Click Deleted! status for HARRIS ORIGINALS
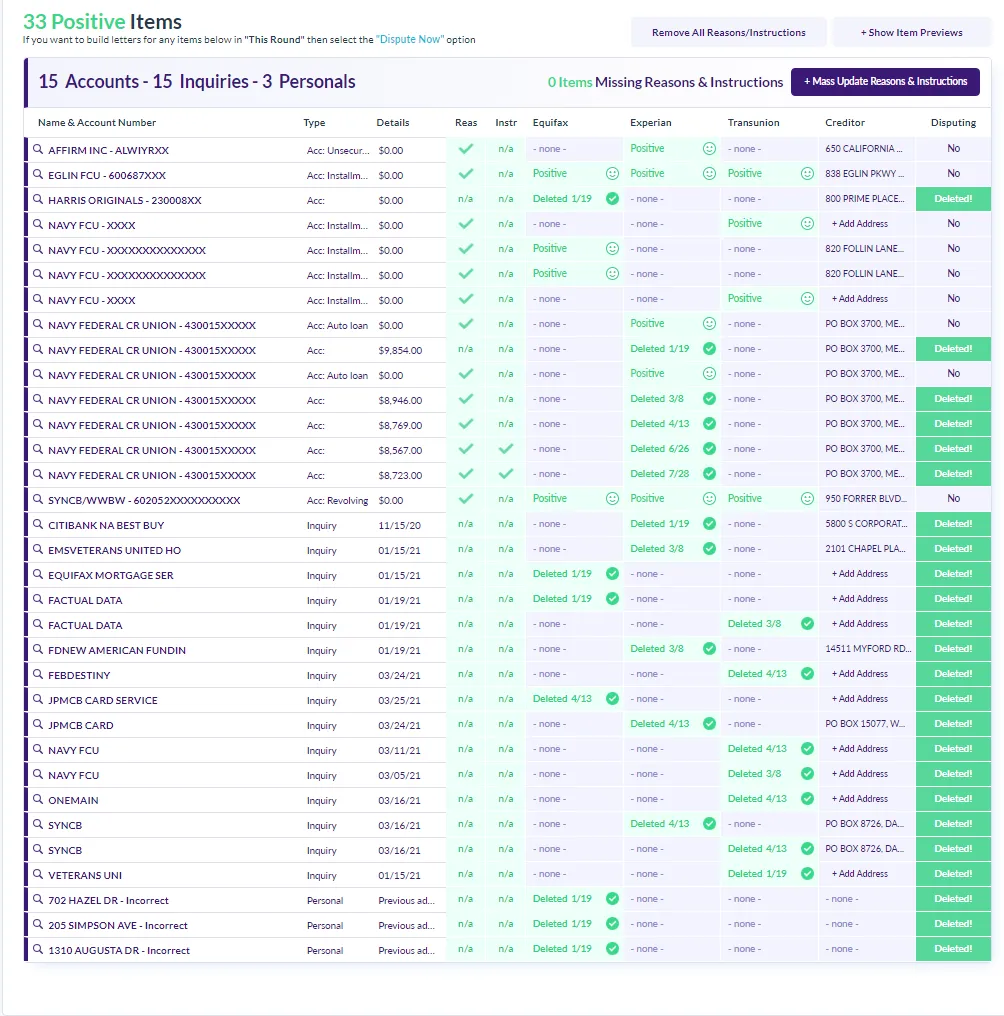The height and width of the screenshot is (1016, 1004). tap(953, 199)
